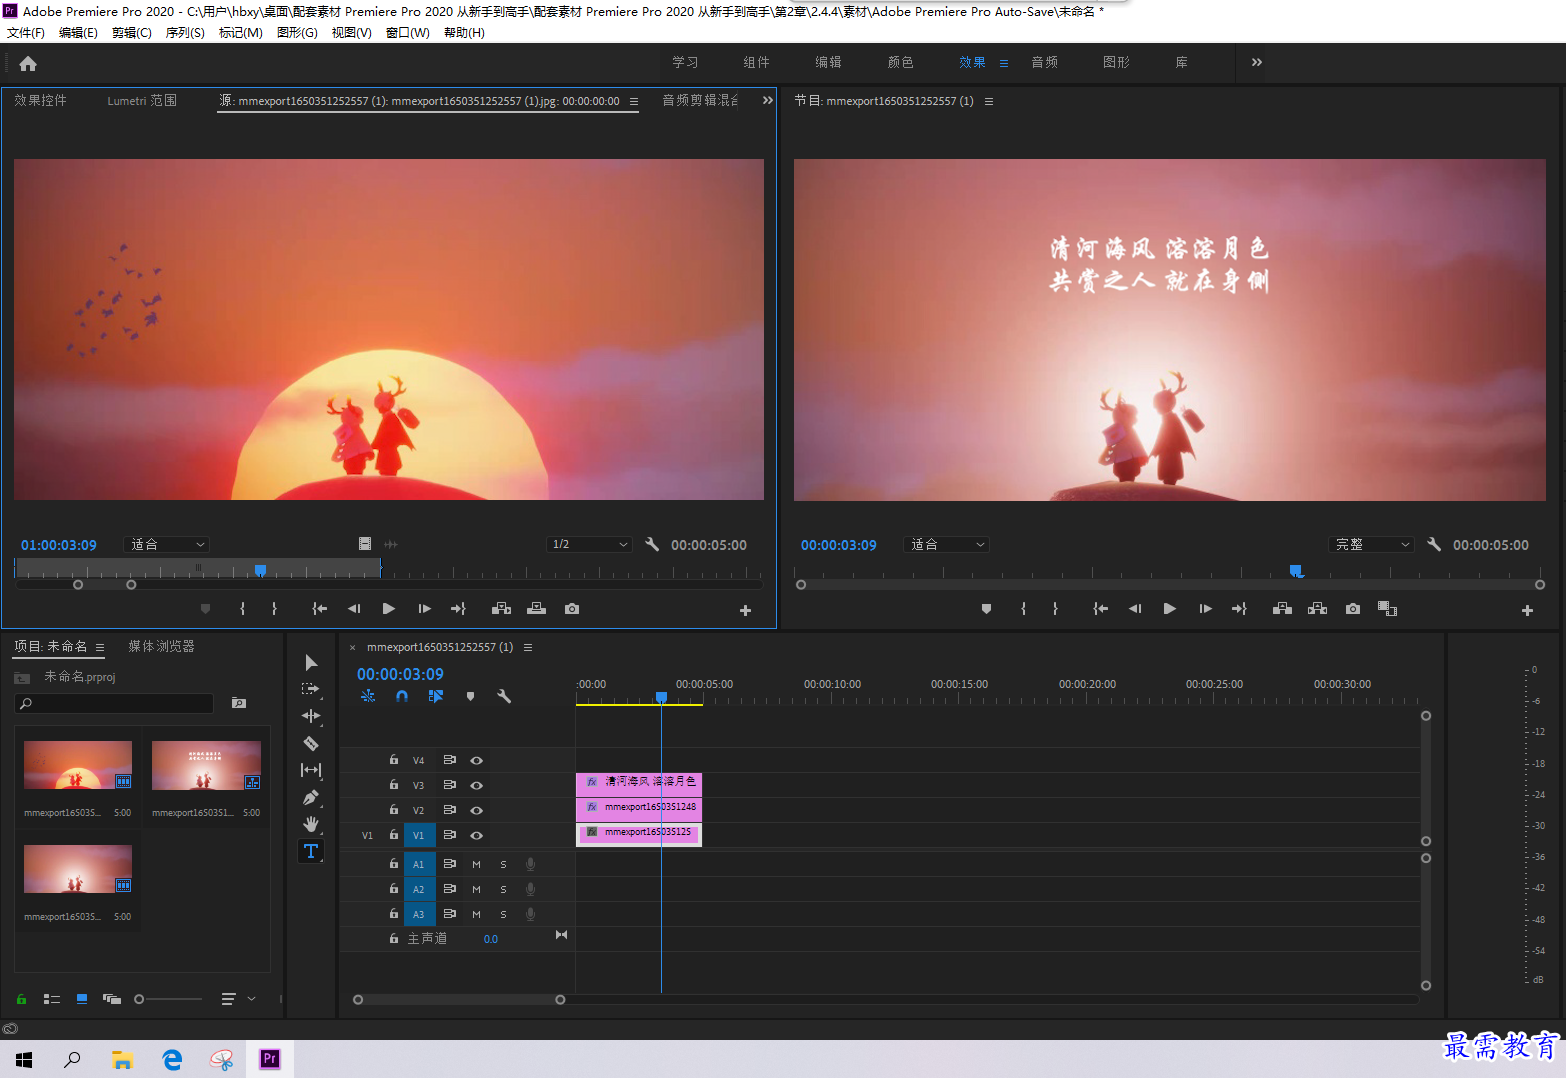Viewport: 1566px width, 1078px height.
Task: Open the 窗口(W) menu
Action: point(408,33)
